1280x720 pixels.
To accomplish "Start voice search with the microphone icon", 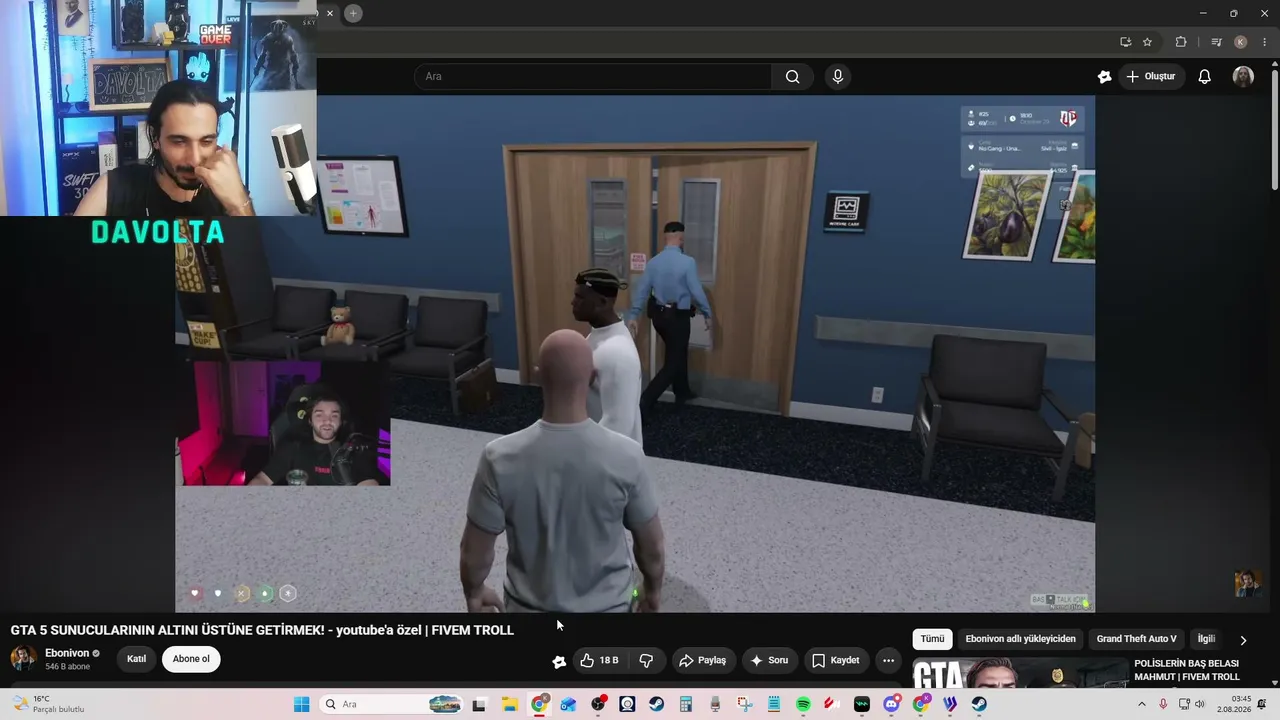I will point(838,77).
